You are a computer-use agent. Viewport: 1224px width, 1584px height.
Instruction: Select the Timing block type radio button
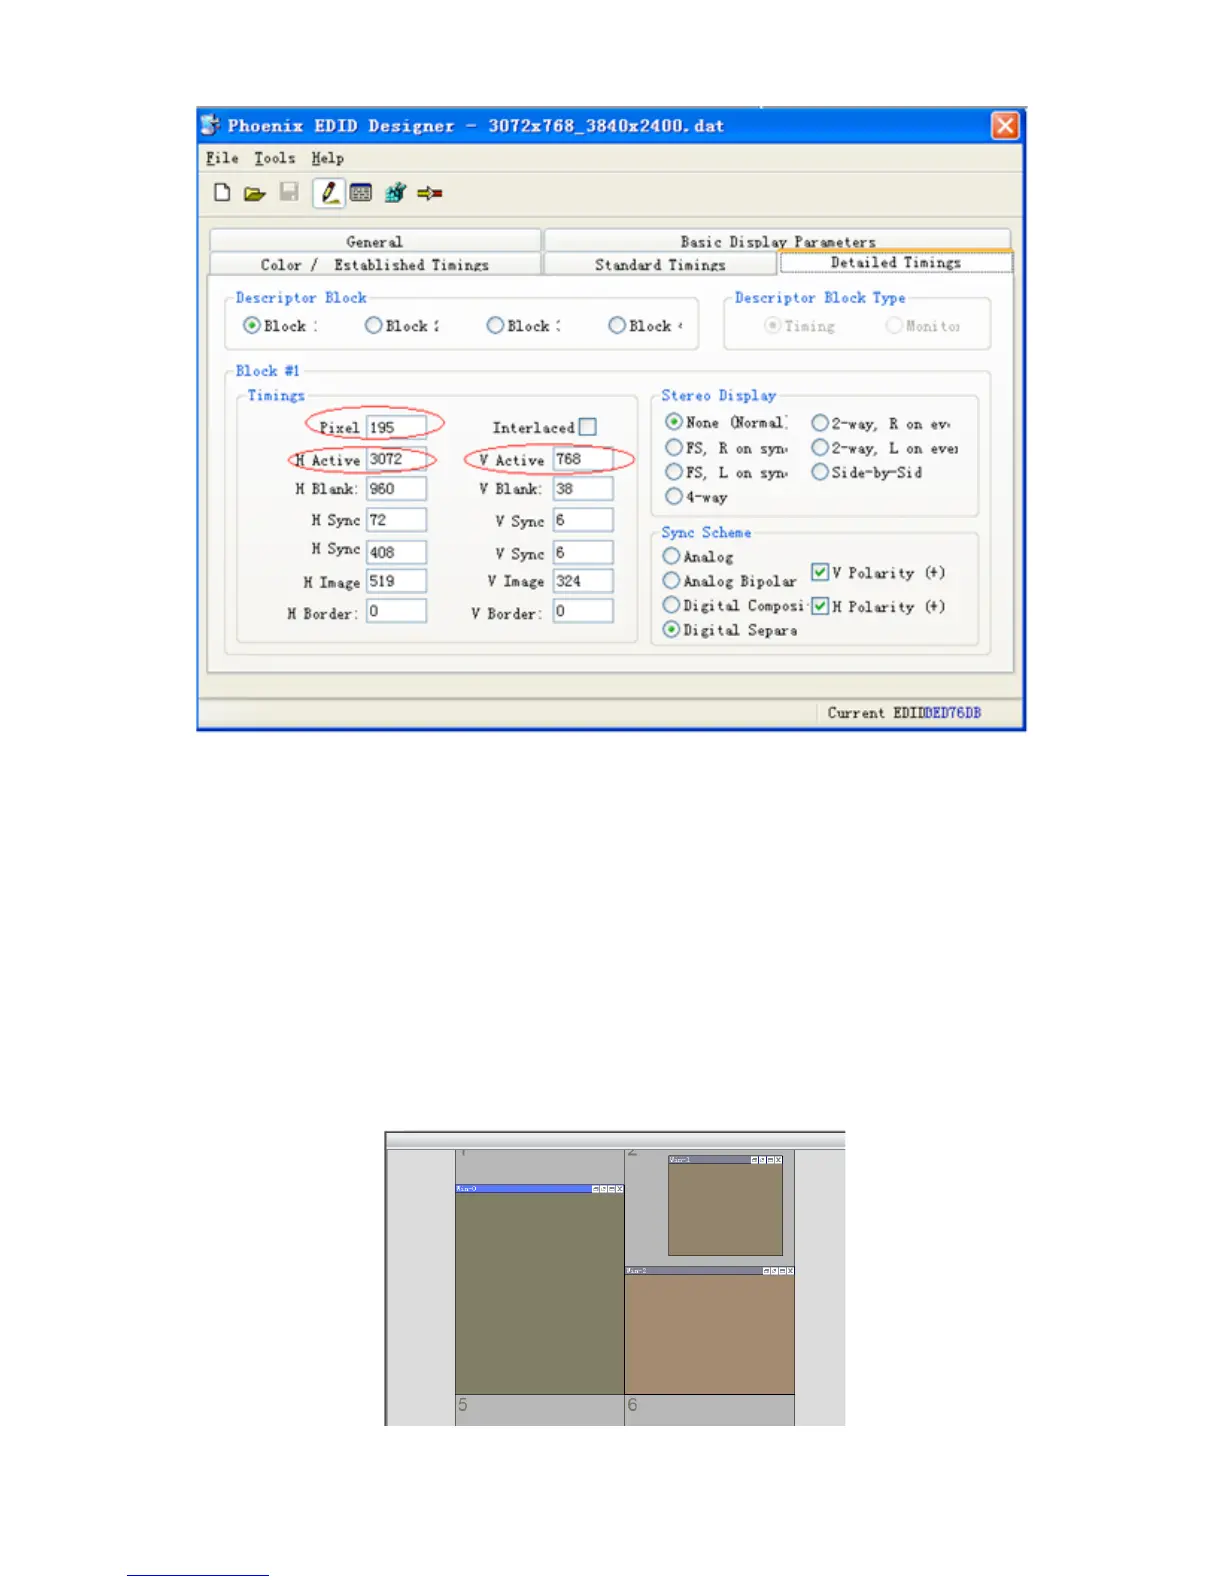pyautogui.click(x=772, y=326)
